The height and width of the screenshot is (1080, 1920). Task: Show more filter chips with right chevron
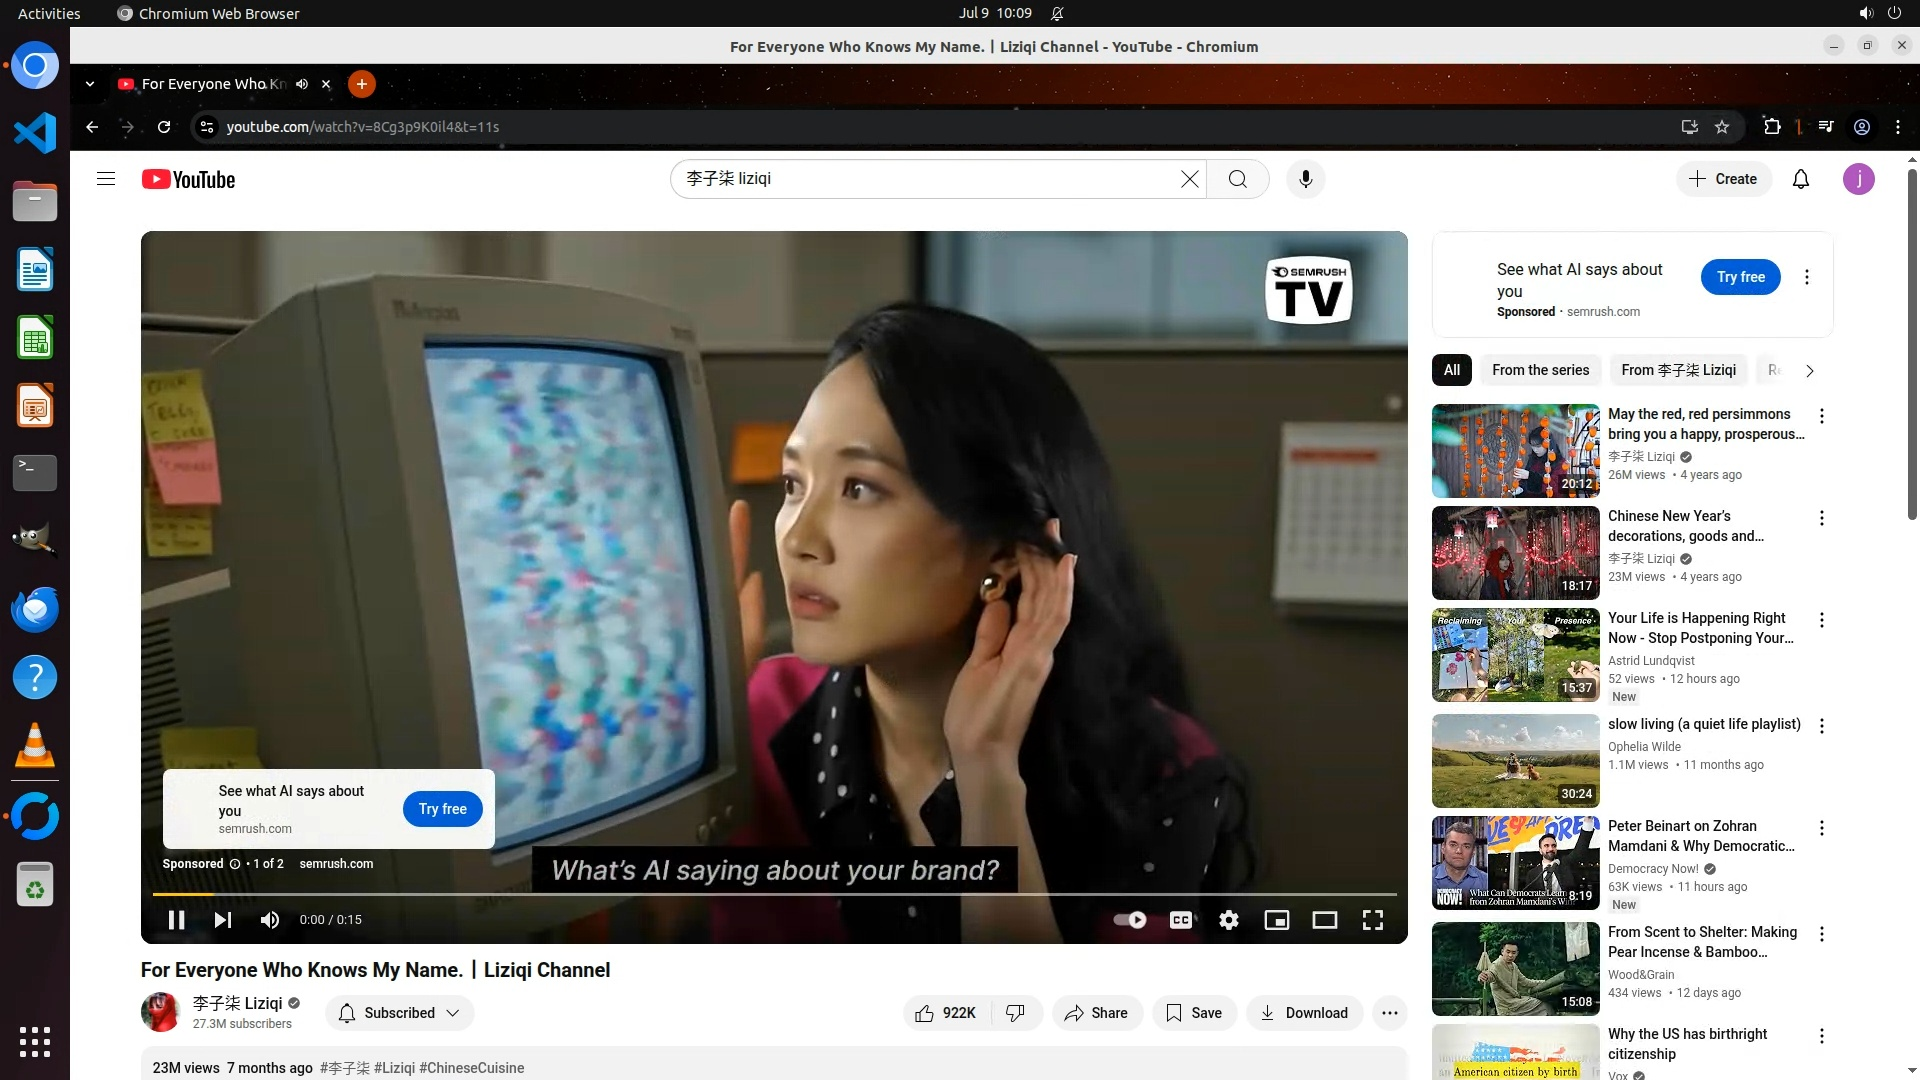[1809, 371]
